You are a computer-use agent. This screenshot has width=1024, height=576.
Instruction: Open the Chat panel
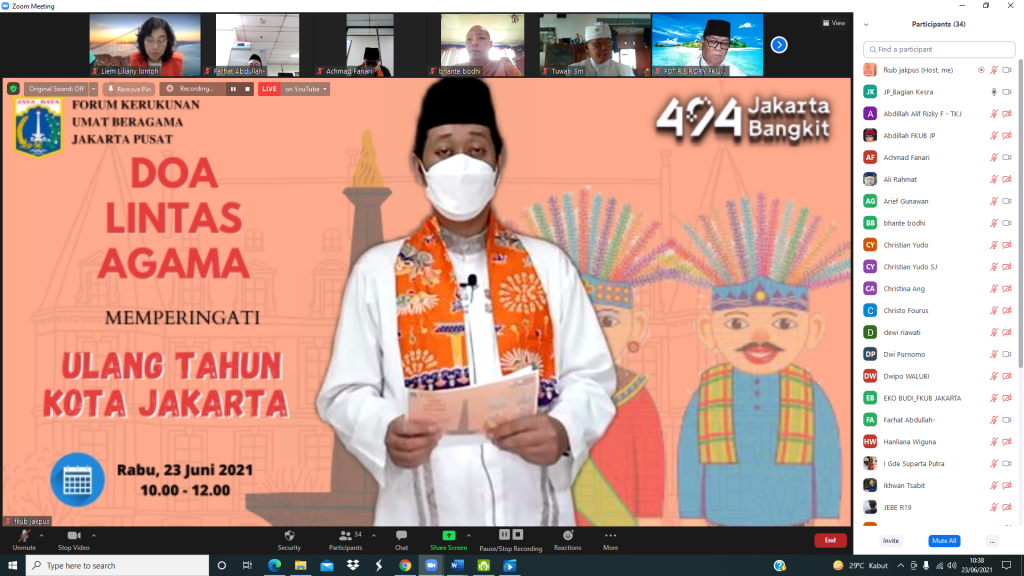(x=401, y=538)
